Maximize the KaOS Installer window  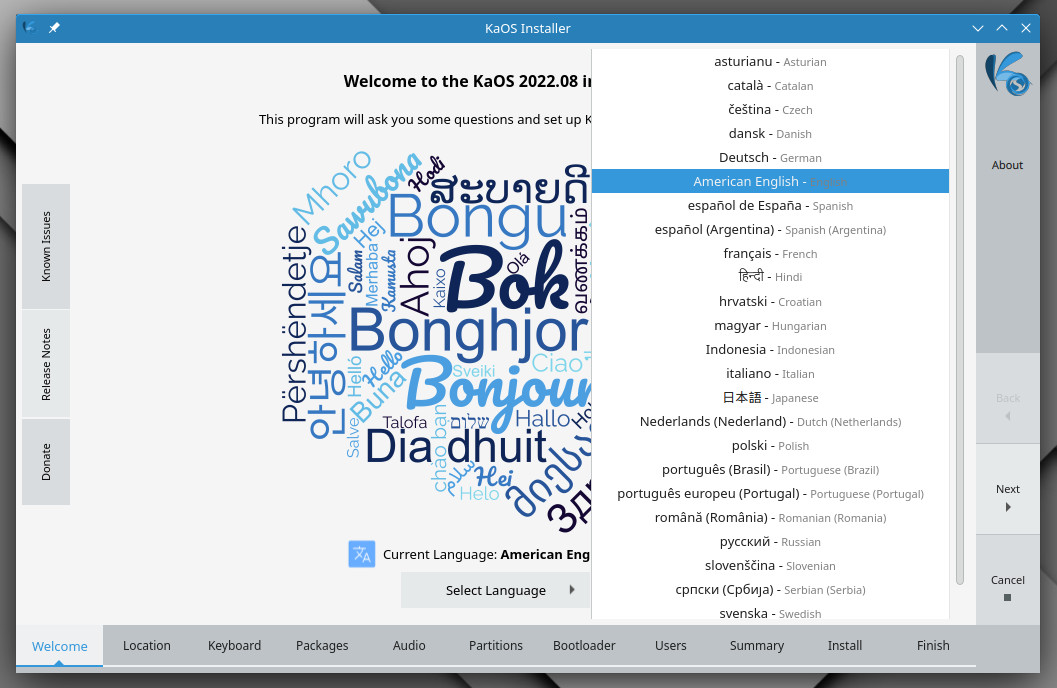[1002, 28]
